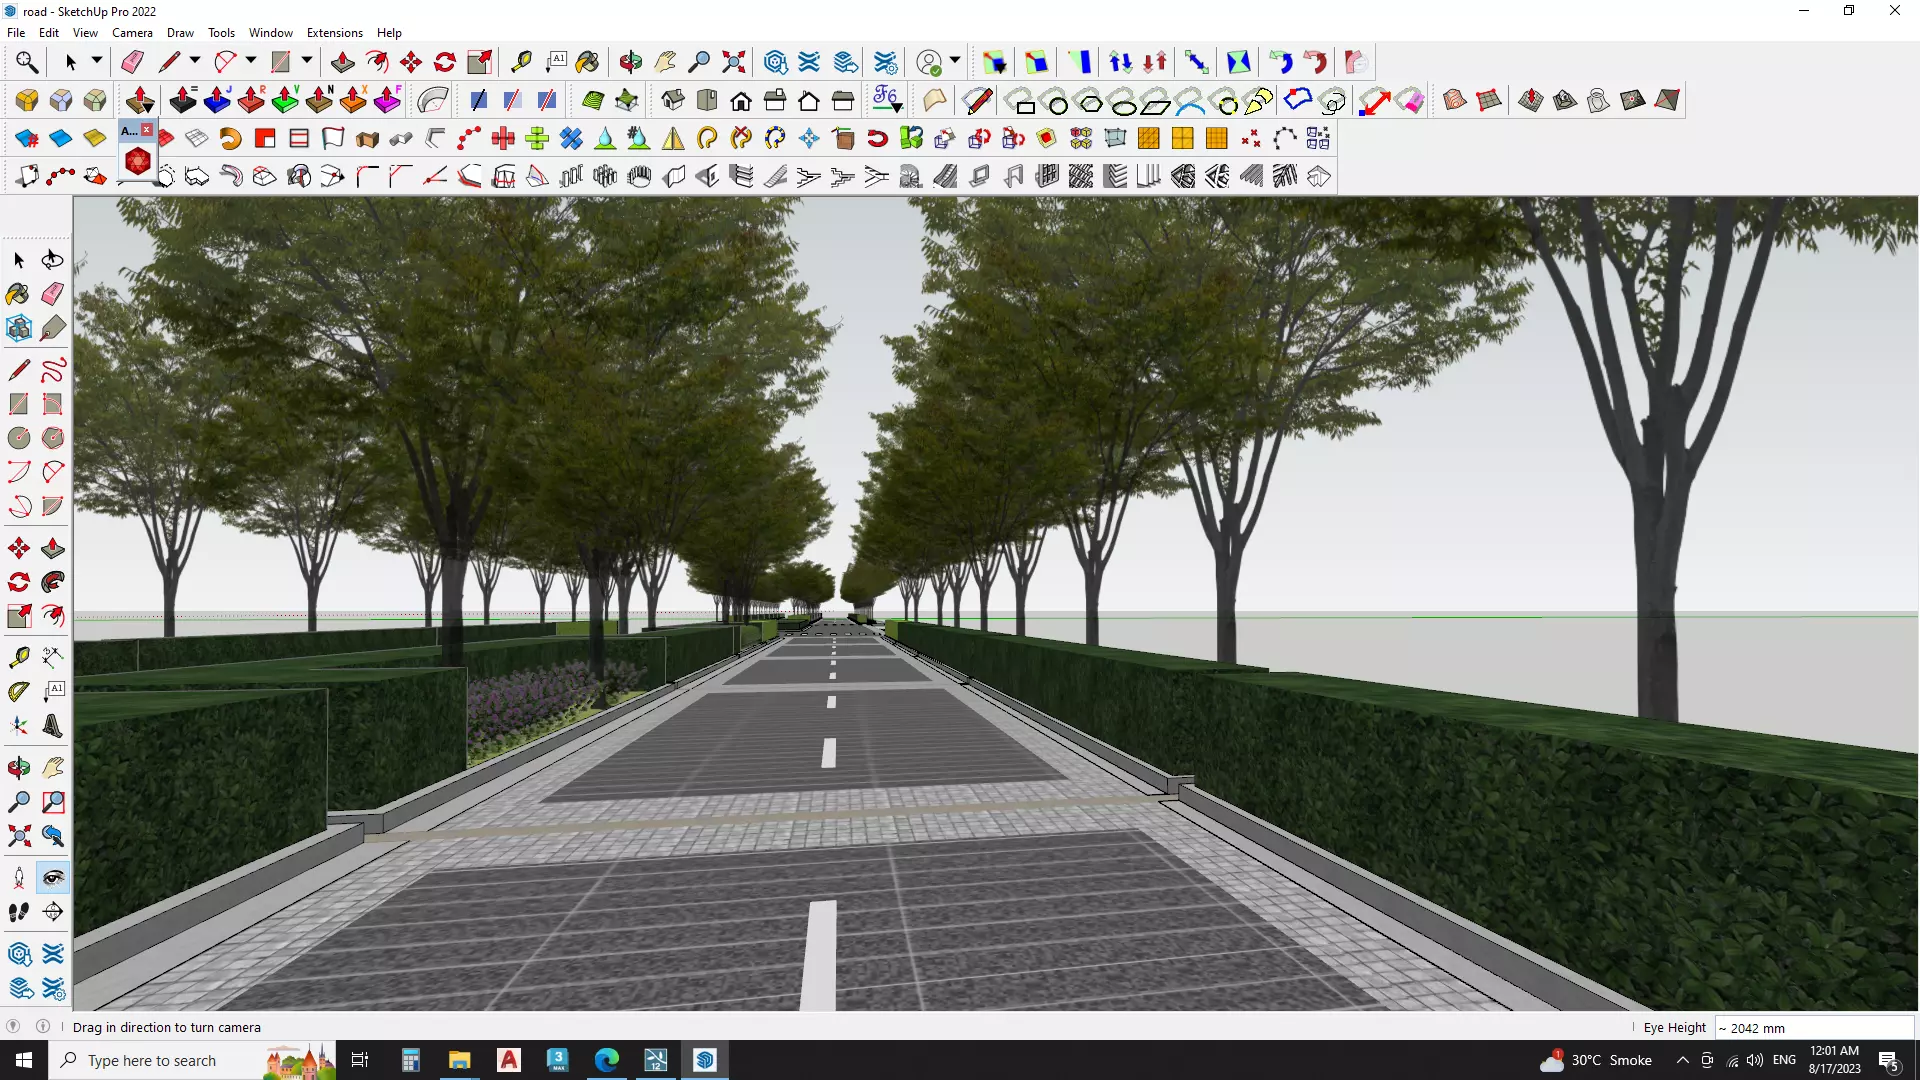Select Axes tool in left toolbar
The image size is (1920, 1080).
19,726
